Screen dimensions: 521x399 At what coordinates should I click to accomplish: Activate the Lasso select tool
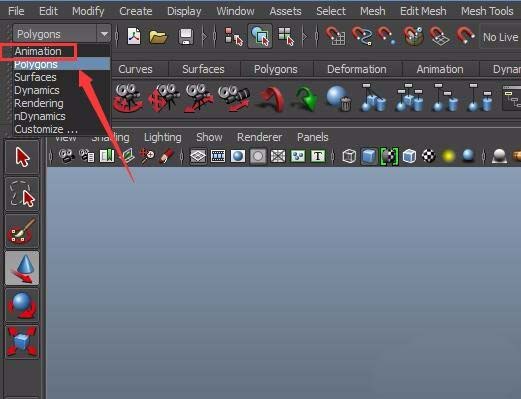pyautogui.click(x=22, y=194)
